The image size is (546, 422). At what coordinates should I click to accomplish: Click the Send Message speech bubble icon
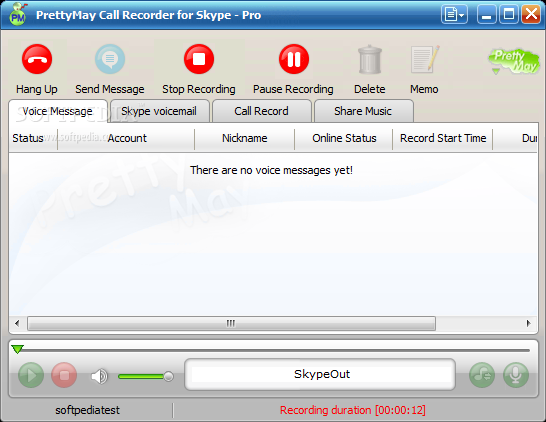[x=110, y=59]
